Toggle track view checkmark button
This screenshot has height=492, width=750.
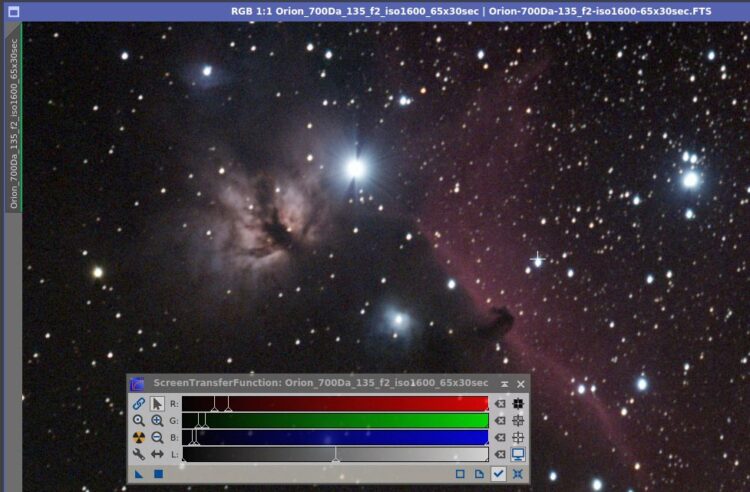click(x=498, y=474)
